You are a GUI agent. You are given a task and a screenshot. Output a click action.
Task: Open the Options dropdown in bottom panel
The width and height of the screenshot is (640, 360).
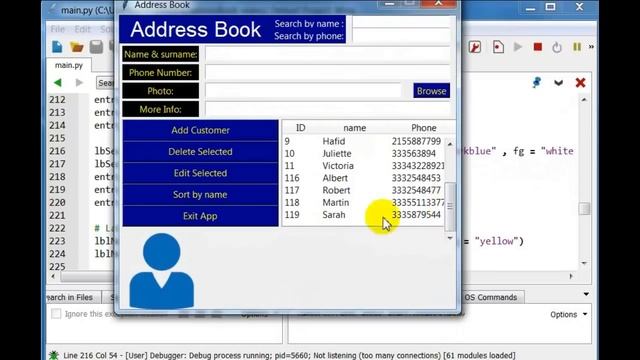(x=569, y=314)
